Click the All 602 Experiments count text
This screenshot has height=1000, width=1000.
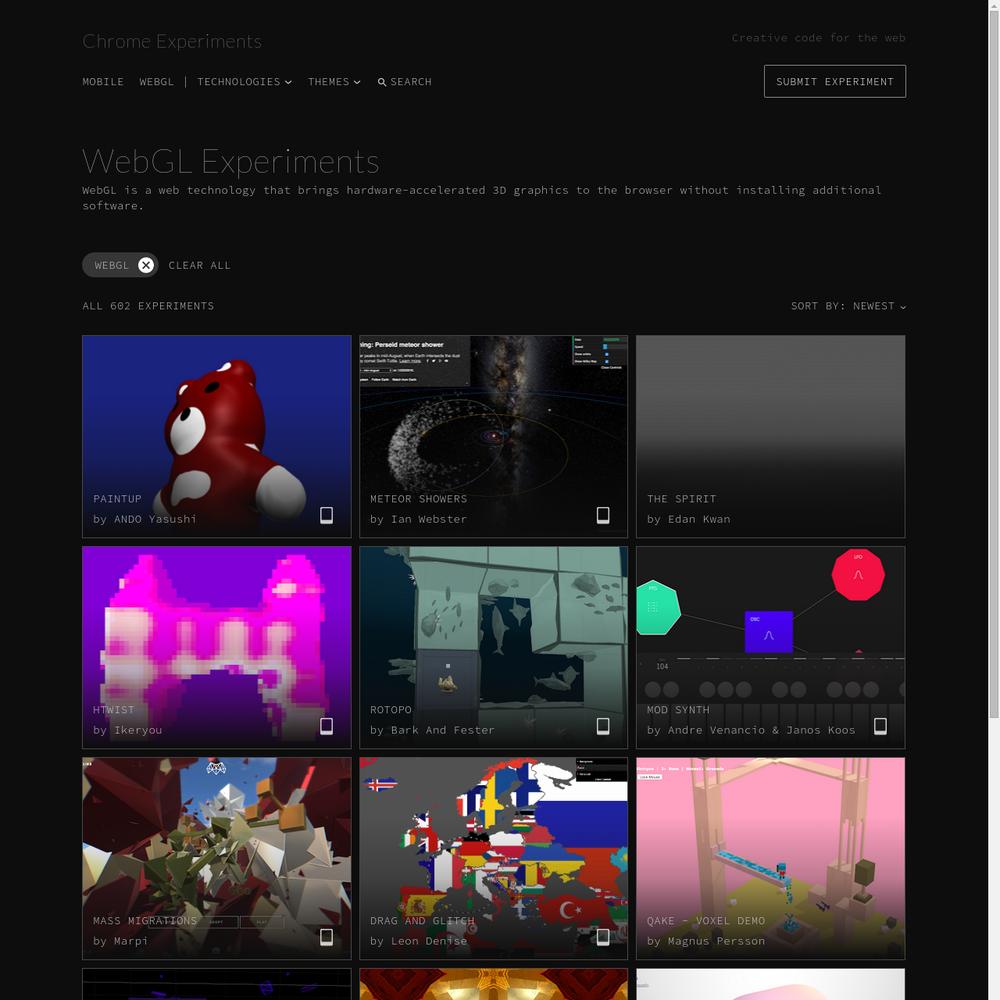[149, 306]
